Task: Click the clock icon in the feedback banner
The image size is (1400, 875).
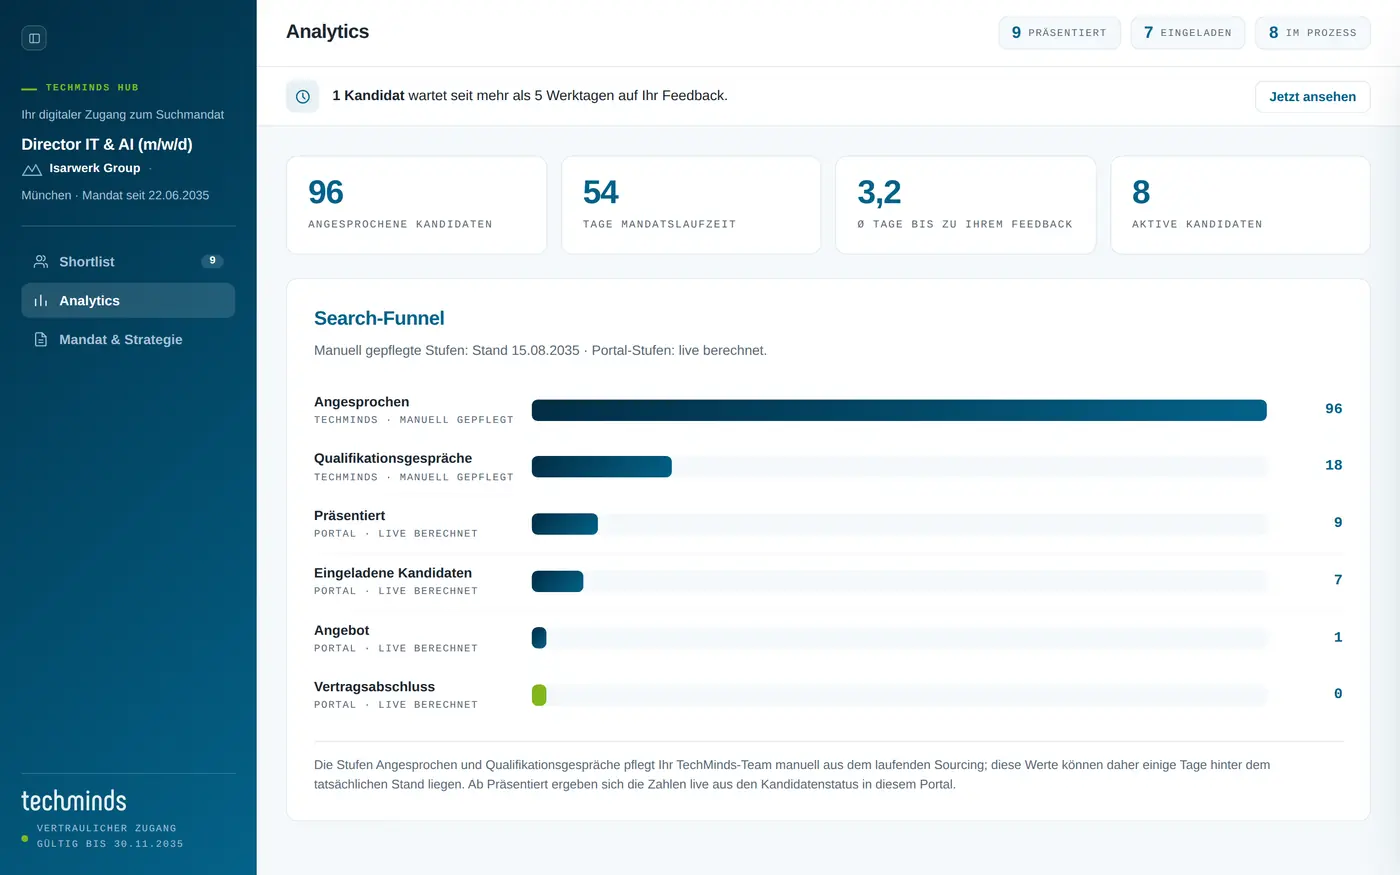Action: (303, 96)
